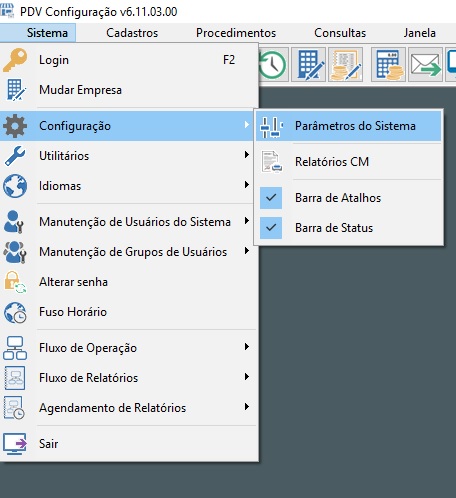This screenshot has height=498, width=456.
Task: Click the Sair monitor arrow icon
Action: tap(15, 444)
